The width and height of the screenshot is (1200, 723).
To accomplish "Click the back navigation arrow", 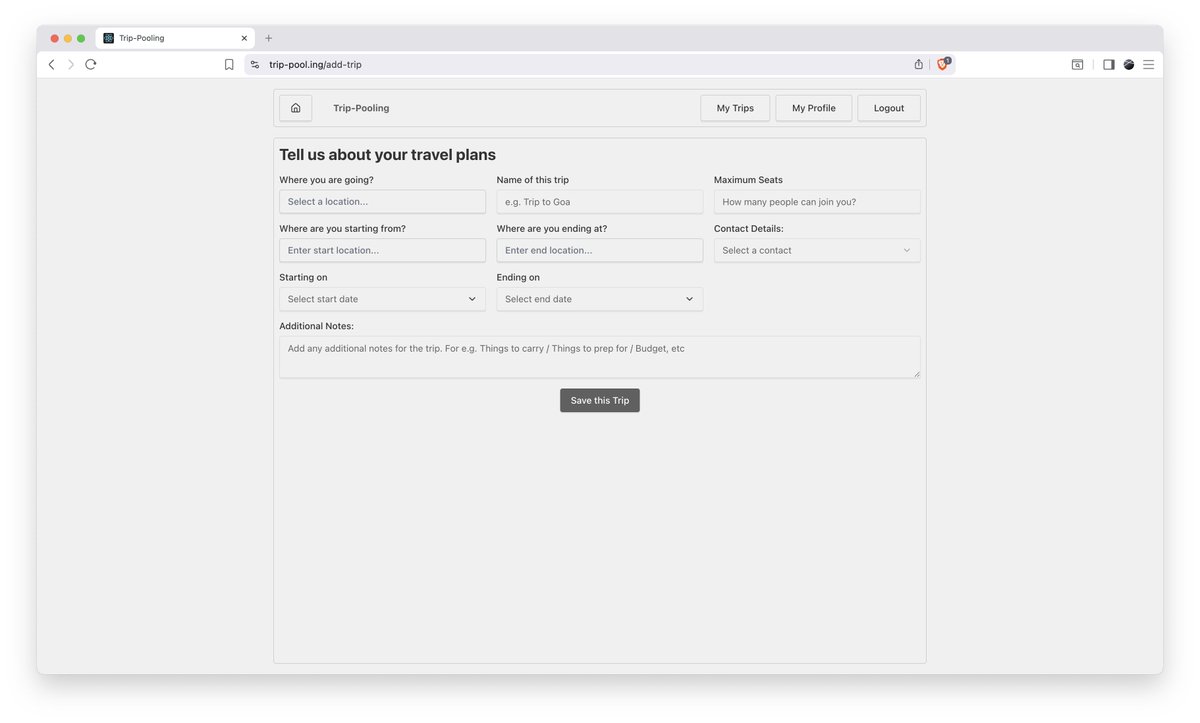I will point(51,63).
